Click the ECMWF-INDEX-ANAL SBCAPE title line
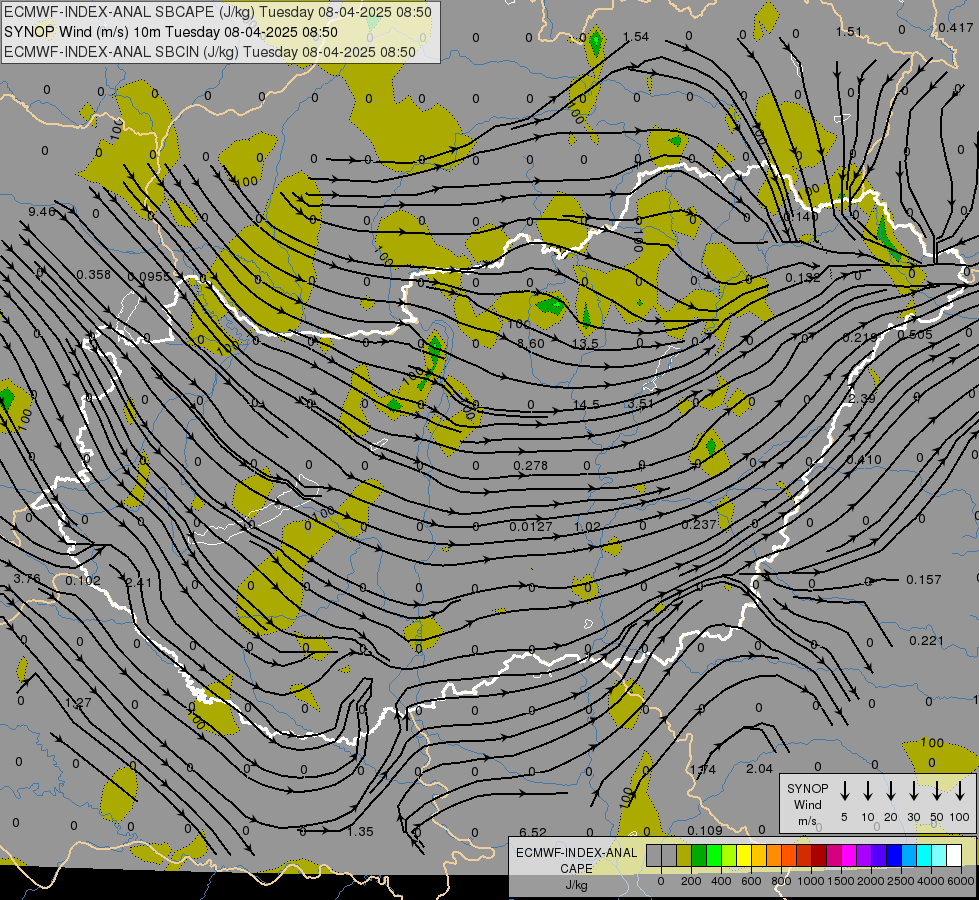This screenshot has height=900, width=979. pos(217,12)
